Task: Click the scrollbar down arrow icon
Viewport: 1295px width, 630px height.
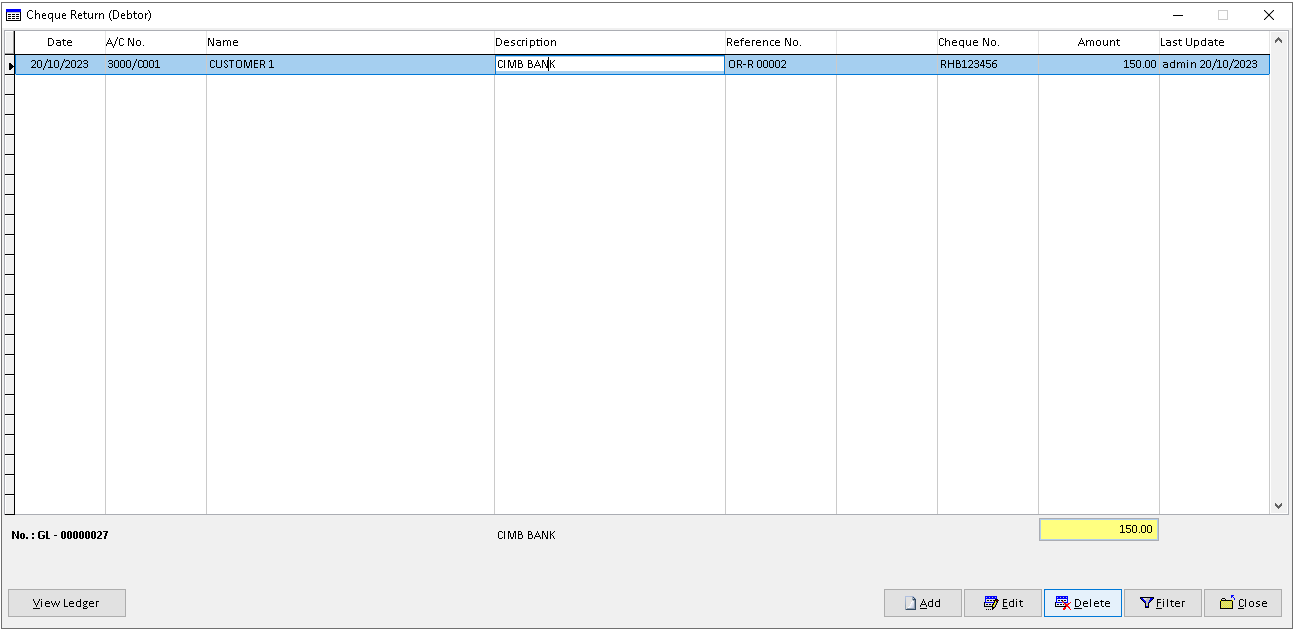Action: 1280,505
